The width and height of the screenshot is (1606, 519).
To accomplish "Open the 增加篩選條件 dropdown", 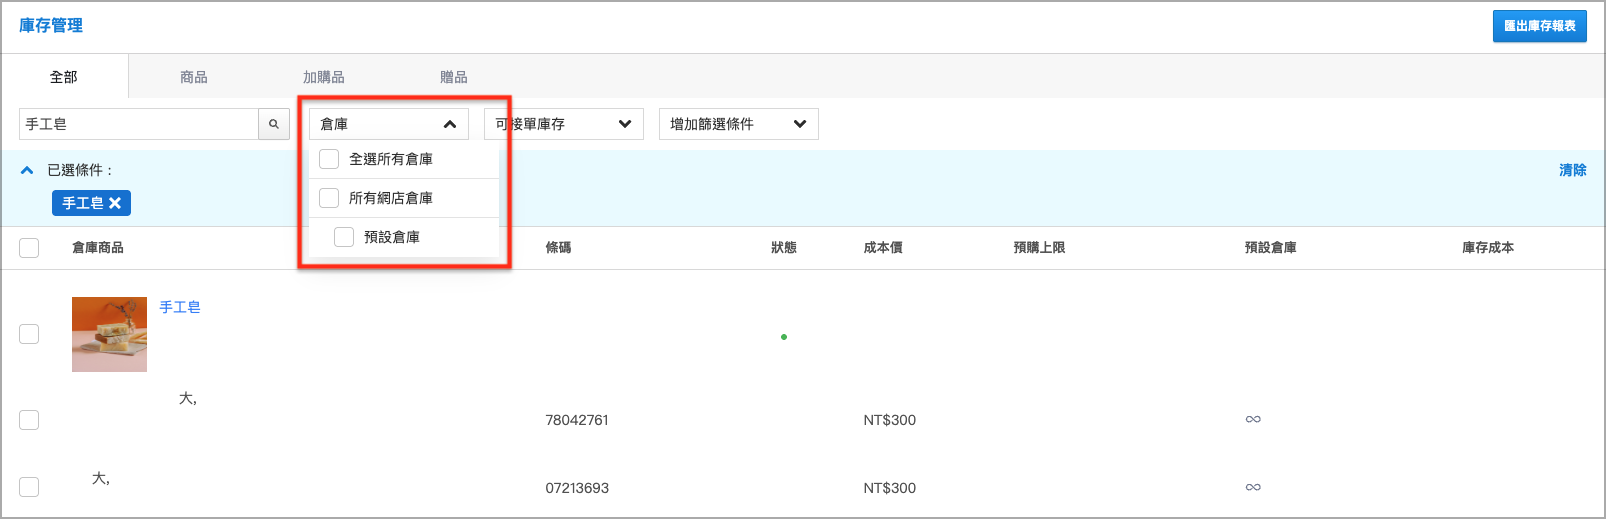I will 739,124.
